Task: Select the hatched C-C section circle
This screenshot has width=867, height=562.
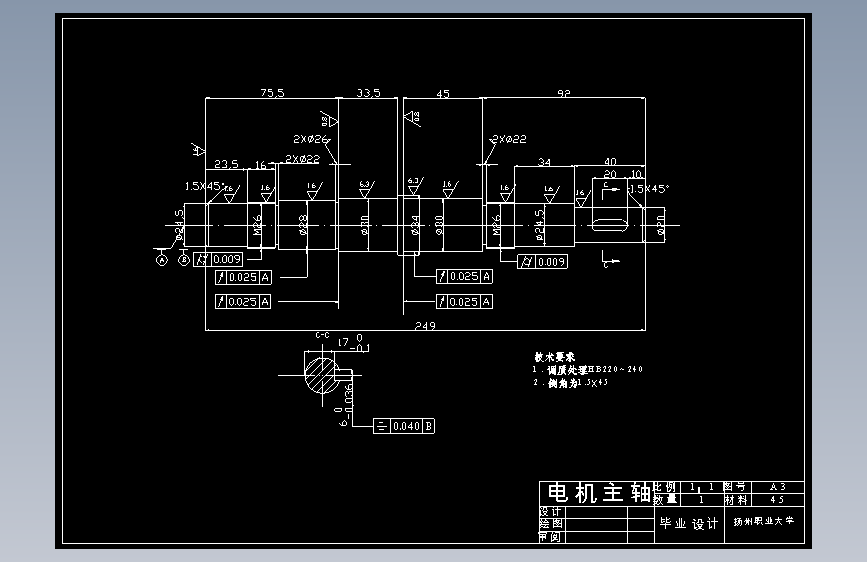Action: [x=322, y=375]
